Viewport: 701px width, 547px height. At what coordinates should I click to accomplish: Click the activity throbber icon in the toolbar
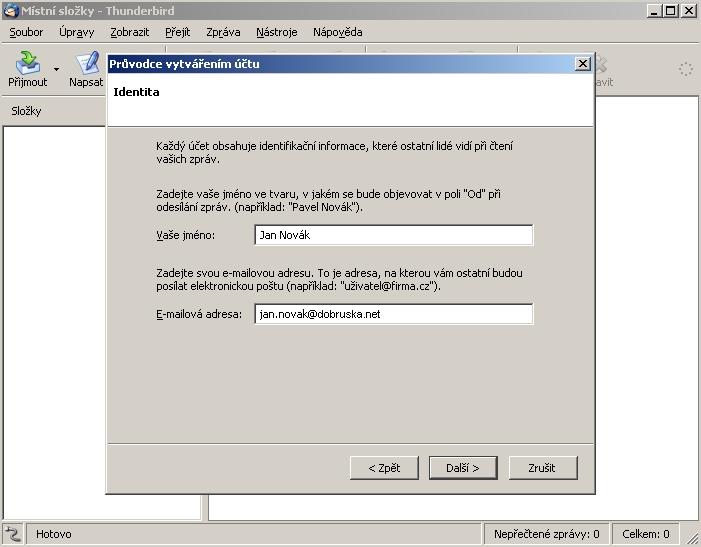click(685, 69)
